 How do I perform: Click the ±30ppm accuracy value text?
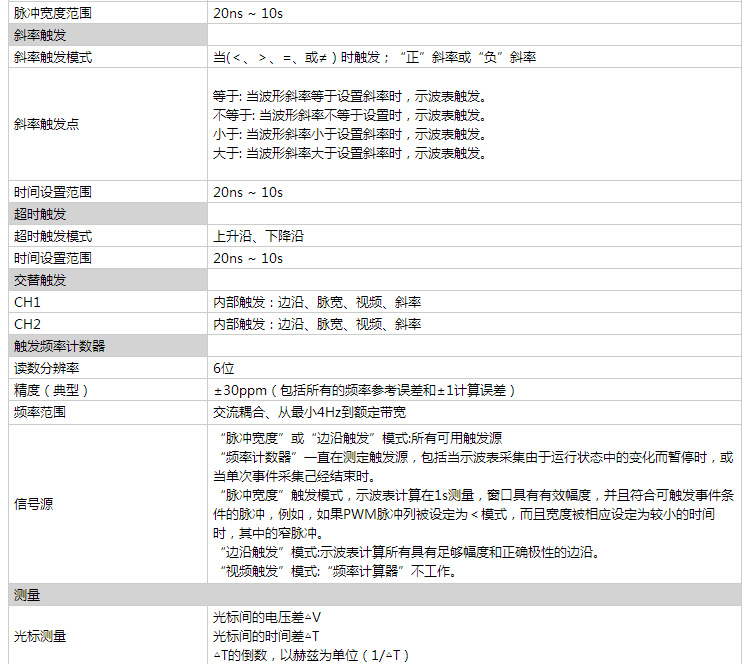click(364, 390)
